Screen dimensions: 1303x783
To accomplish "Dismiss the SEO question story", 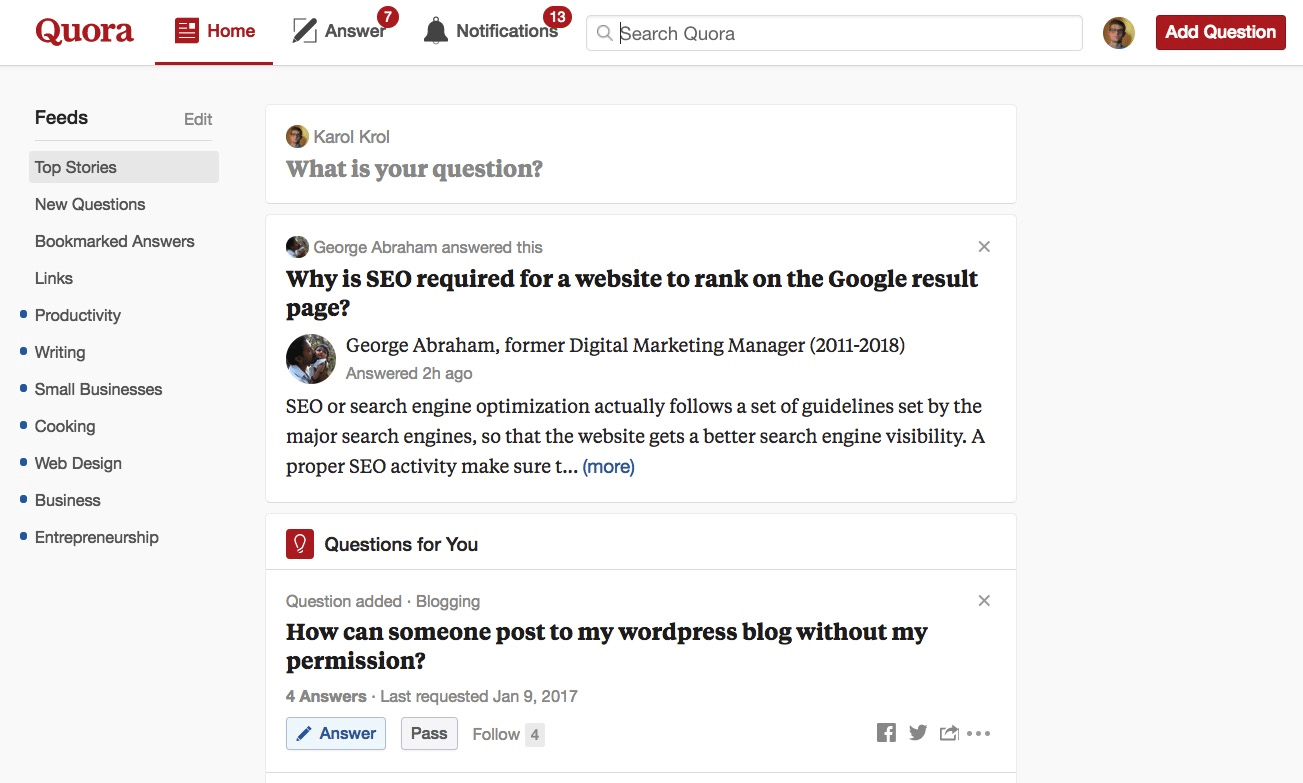I will [984, 246].
